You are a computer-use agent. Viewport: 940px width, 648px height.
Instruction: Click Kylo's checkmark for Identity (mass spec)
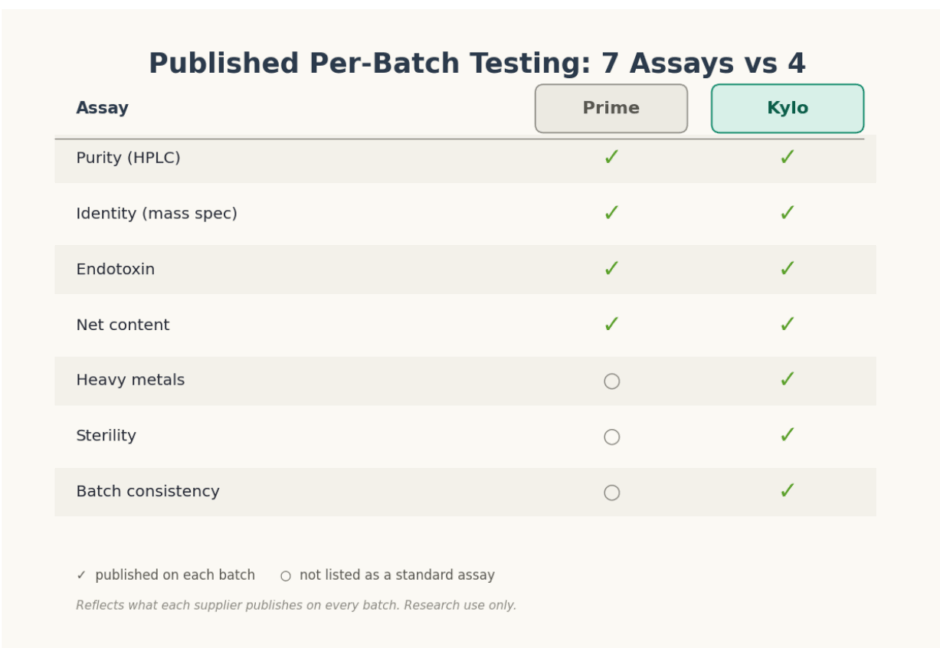787,213
